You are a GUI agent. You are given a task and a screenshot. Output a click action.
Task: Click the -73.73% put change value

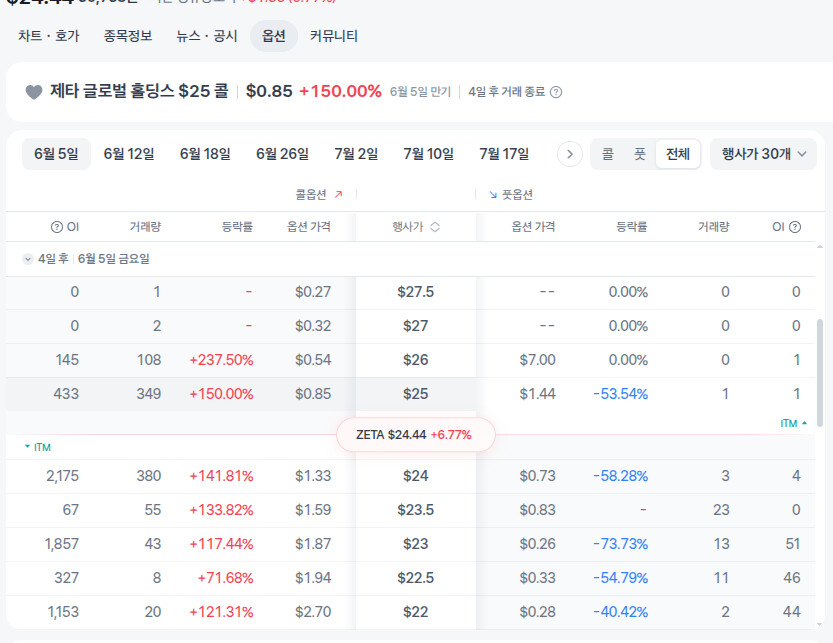point(620,544)
